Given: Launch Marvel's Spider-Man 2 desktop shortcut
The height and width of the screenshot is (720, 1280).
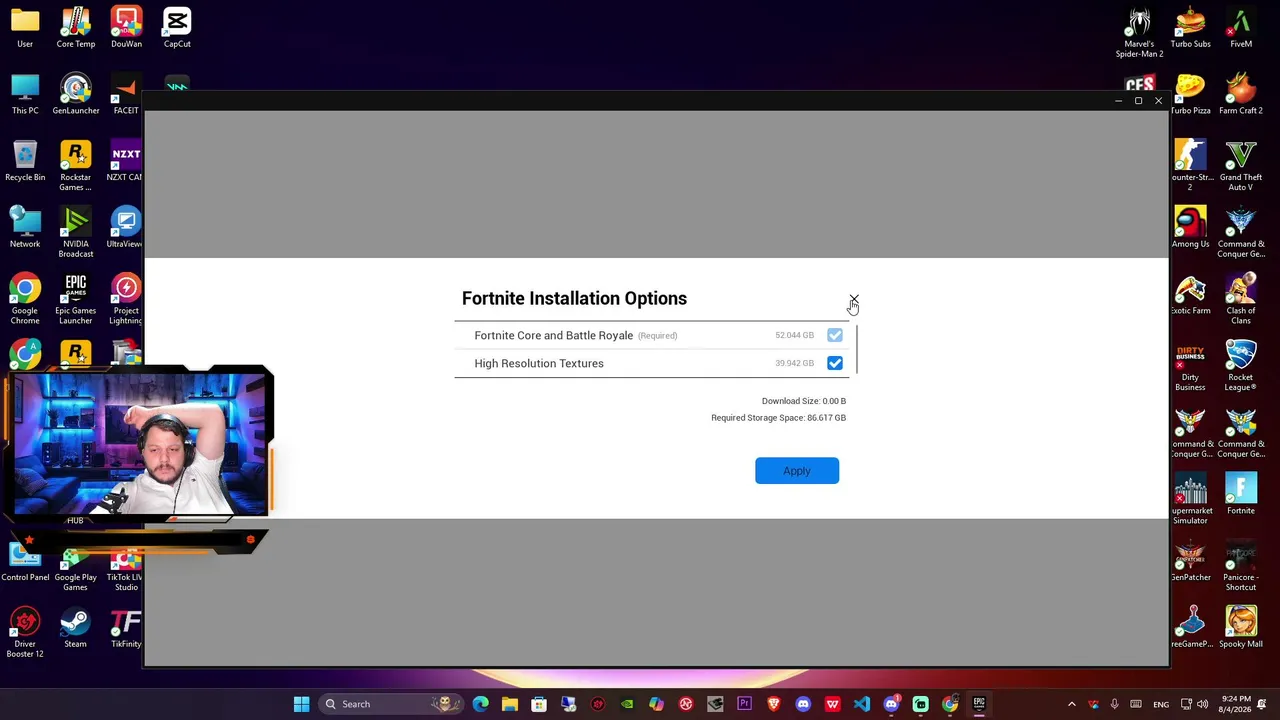Looking at the screenshot, I should [1139, 33].
